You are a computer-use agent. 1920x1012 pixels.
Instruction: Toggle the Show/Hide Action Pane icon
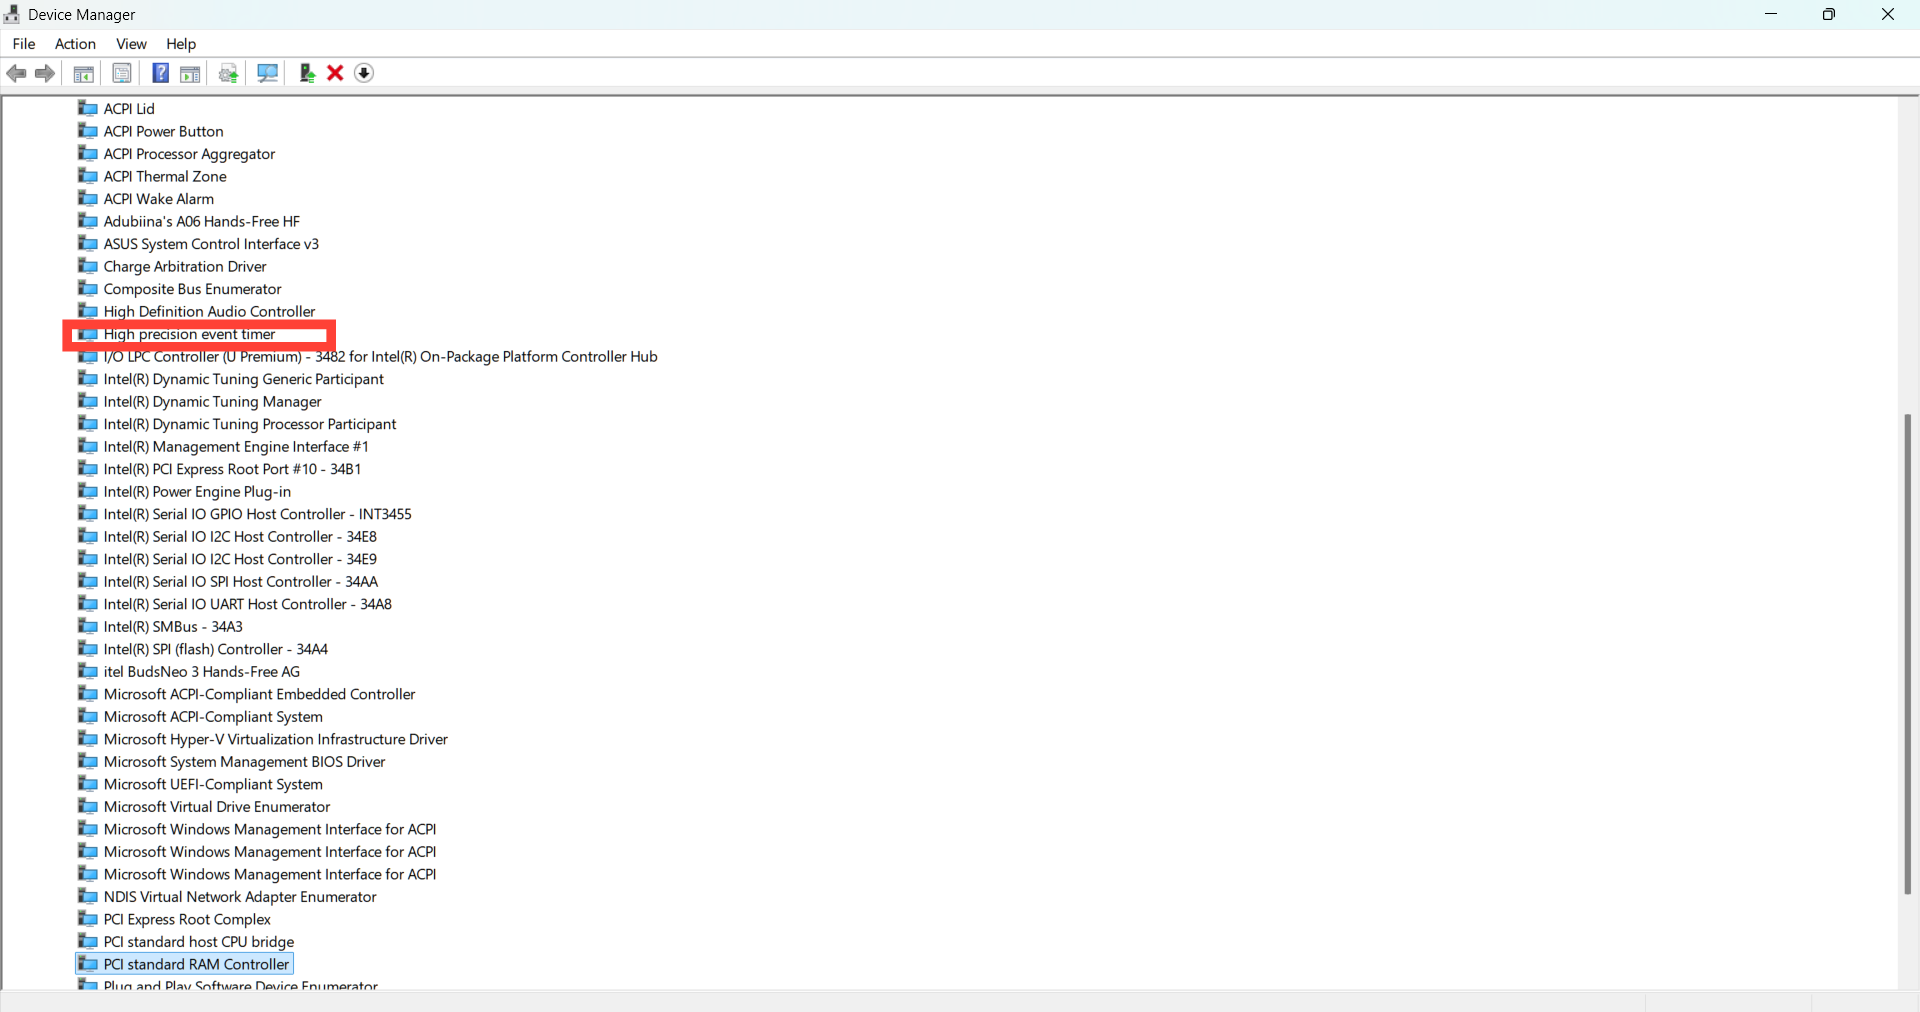(x=190, y=73)
